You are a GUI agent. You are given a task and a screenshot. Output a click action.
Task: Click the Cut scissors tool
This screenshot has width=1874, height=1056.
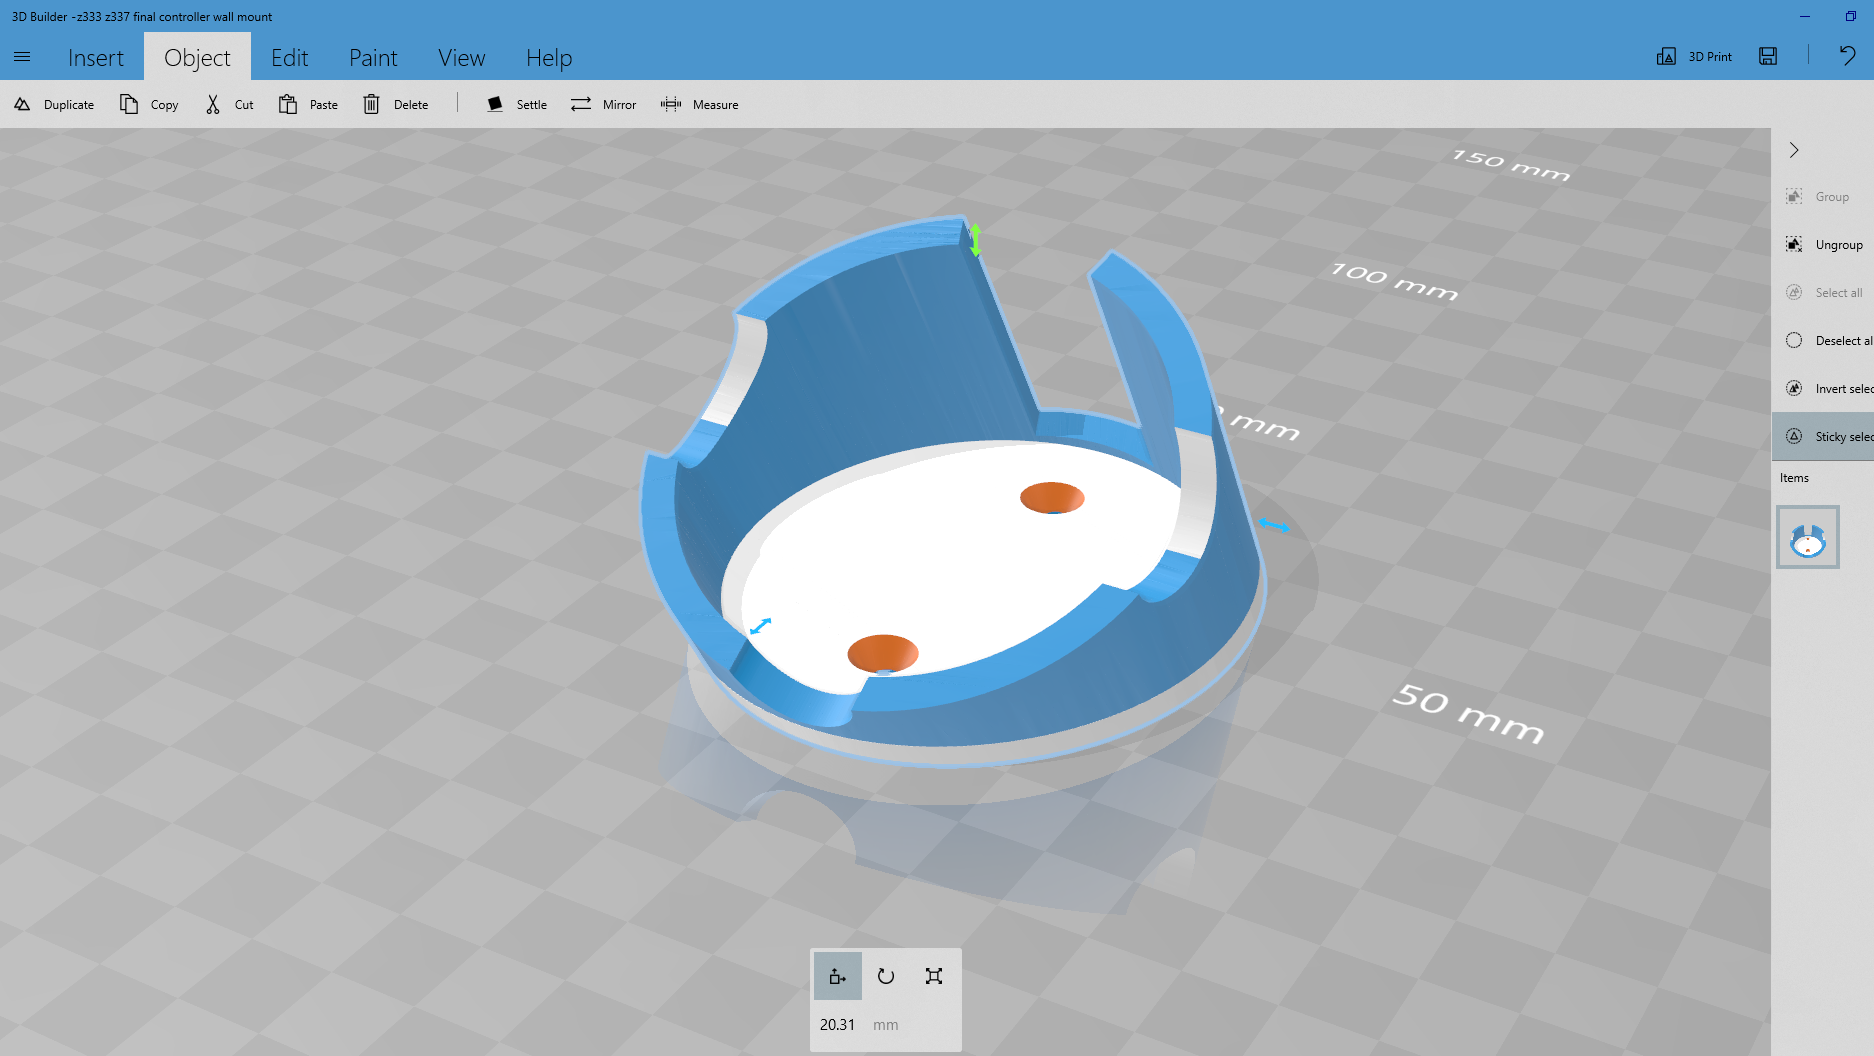click(230, 104)
